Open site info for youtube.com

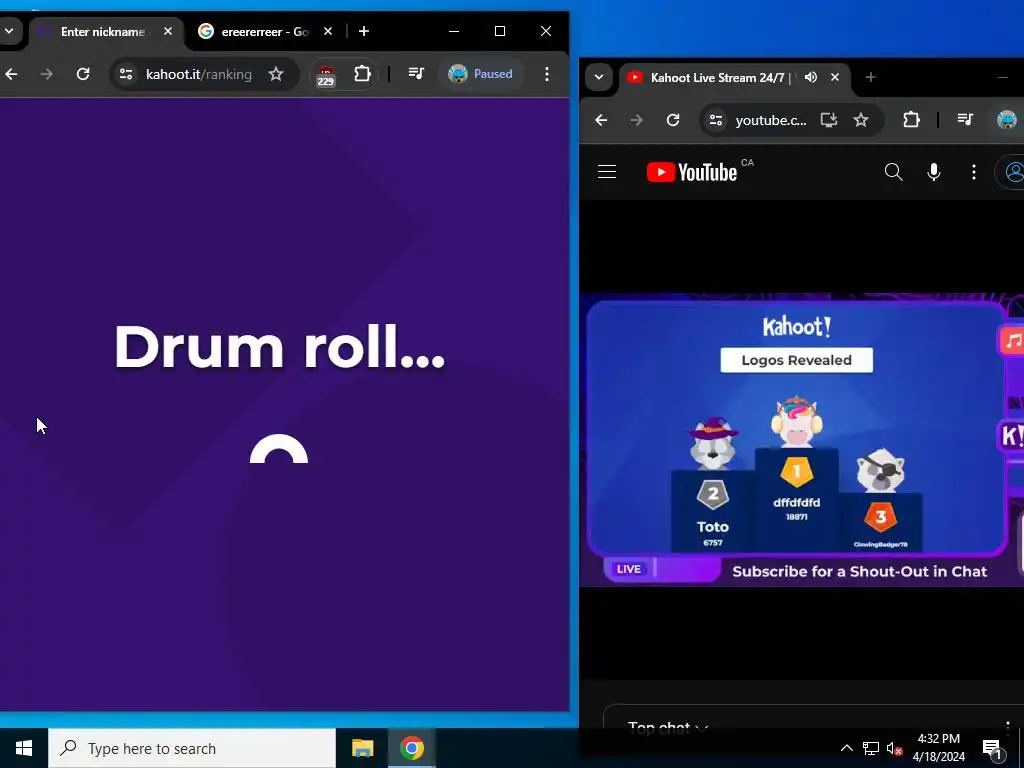[716, 120]
